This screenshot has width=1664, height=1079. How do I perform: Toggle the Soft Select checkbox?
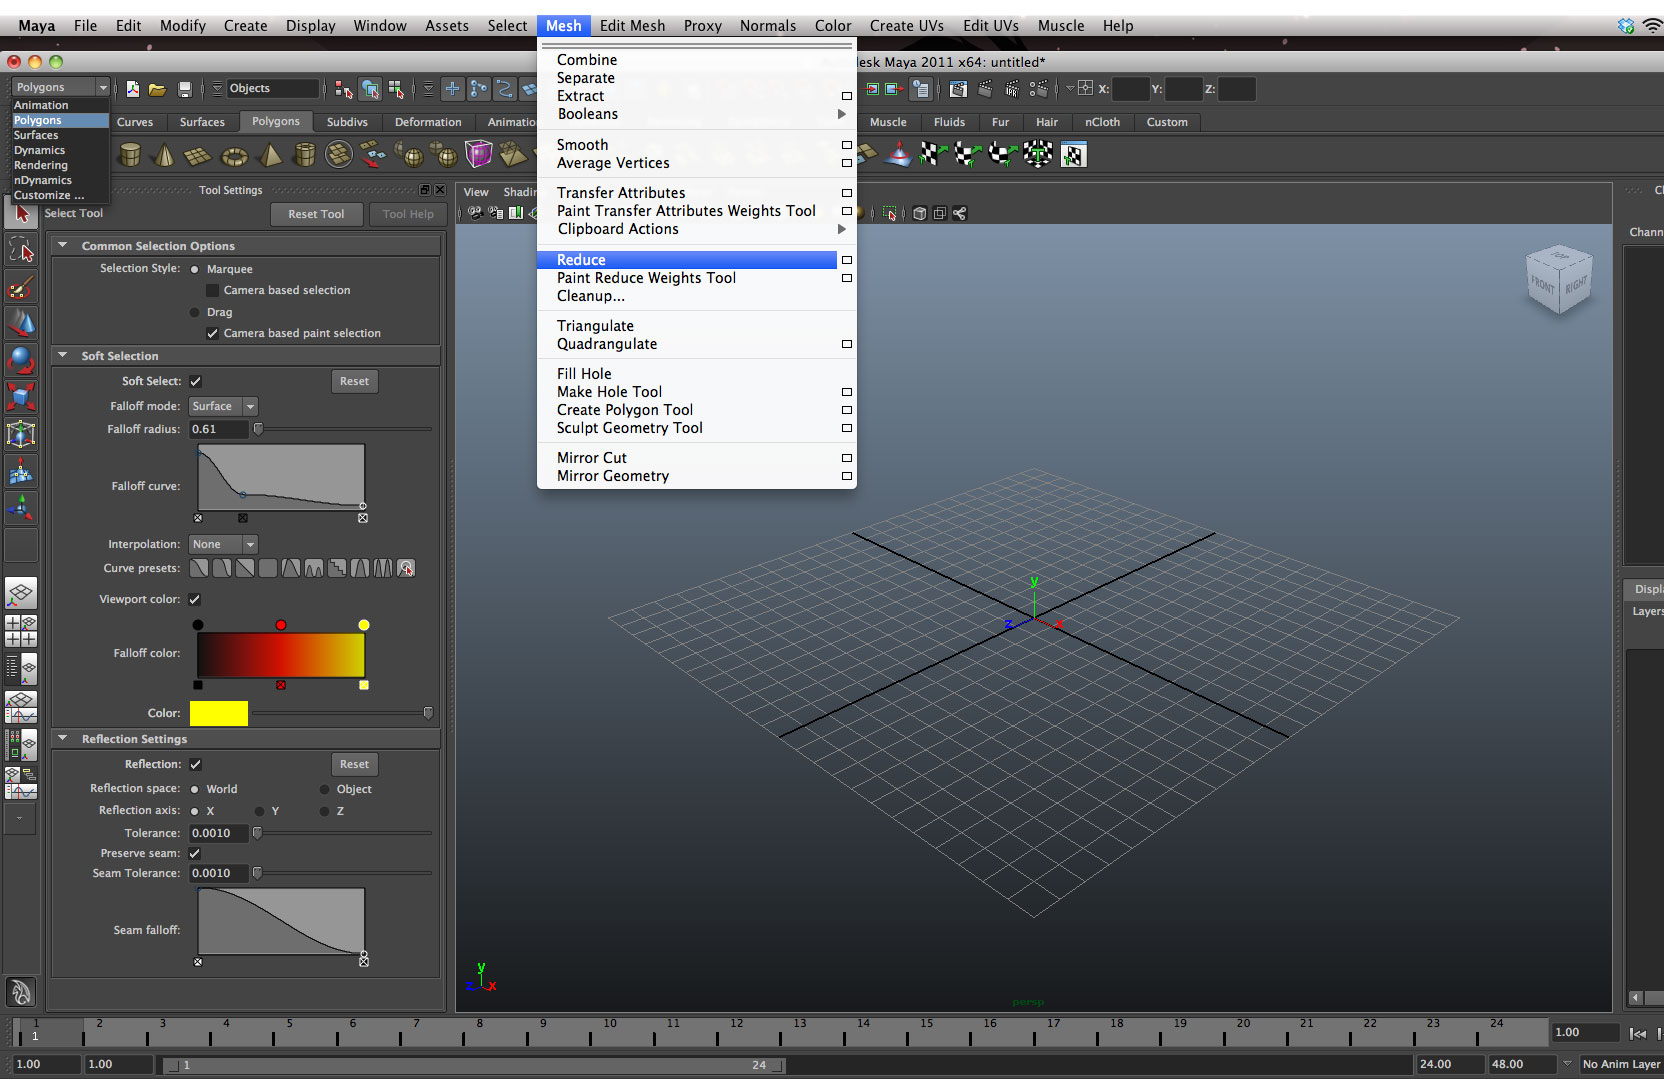(x=195, y=381)
